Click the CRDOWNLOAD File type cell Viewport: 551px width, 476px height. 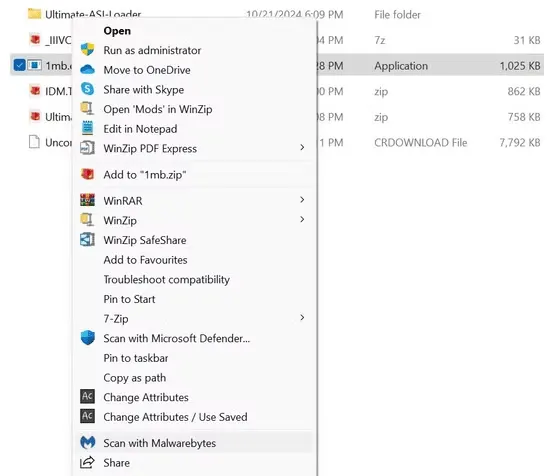click(421, 143)
